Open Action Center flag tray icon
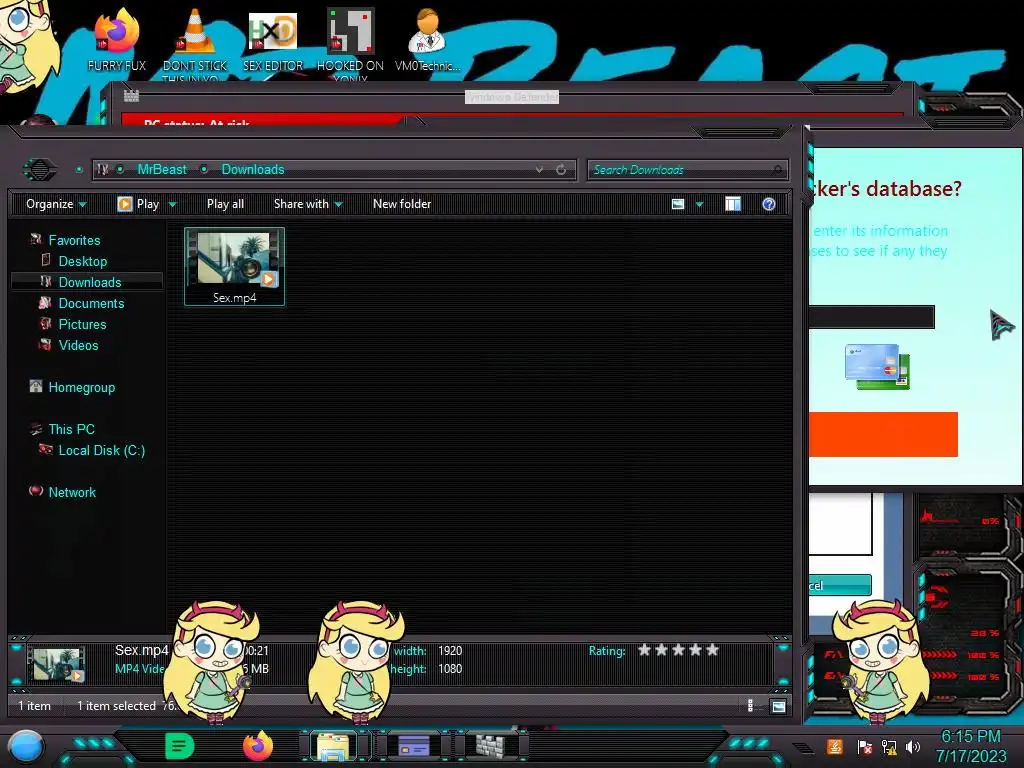Image resolution: width=1024 pixels, height=768 pixels. (865, 747)
